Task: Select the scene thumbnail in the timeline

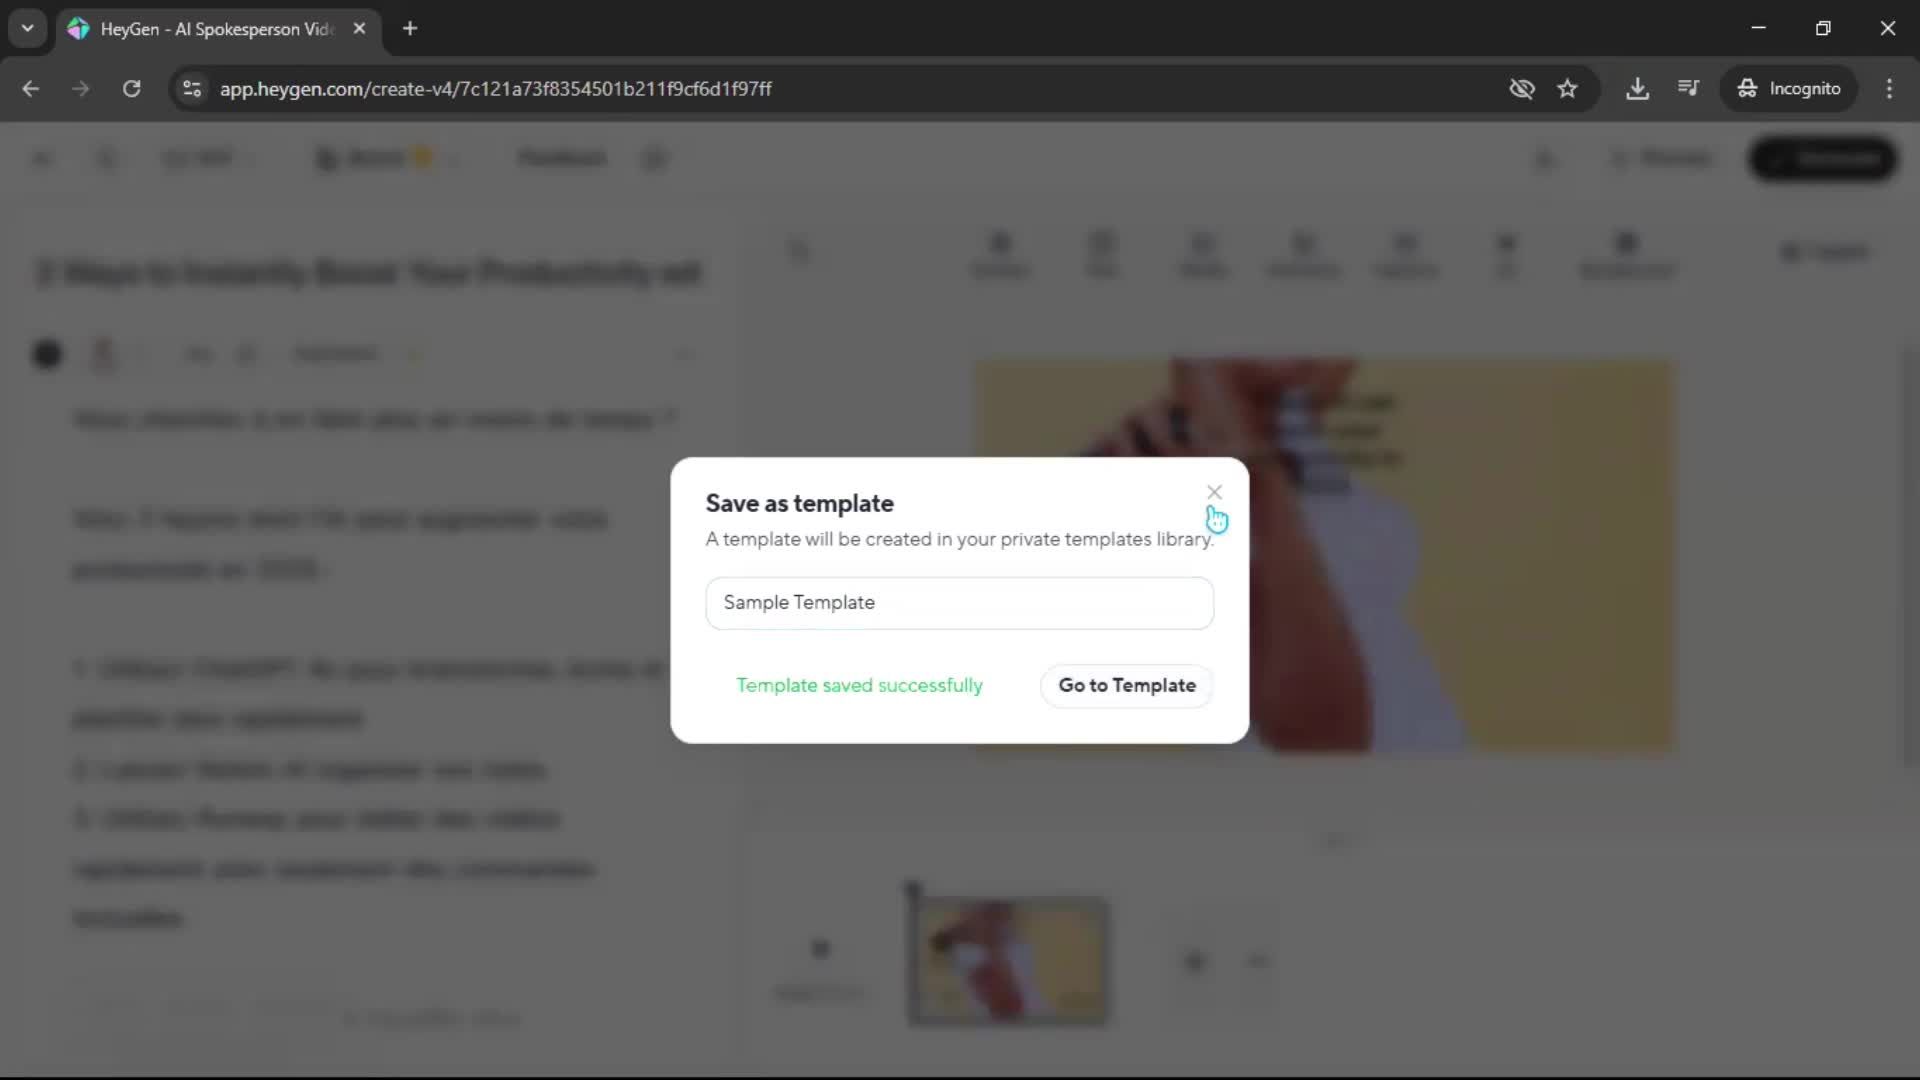Action: pyautogui.click(x=1008, y=961)
